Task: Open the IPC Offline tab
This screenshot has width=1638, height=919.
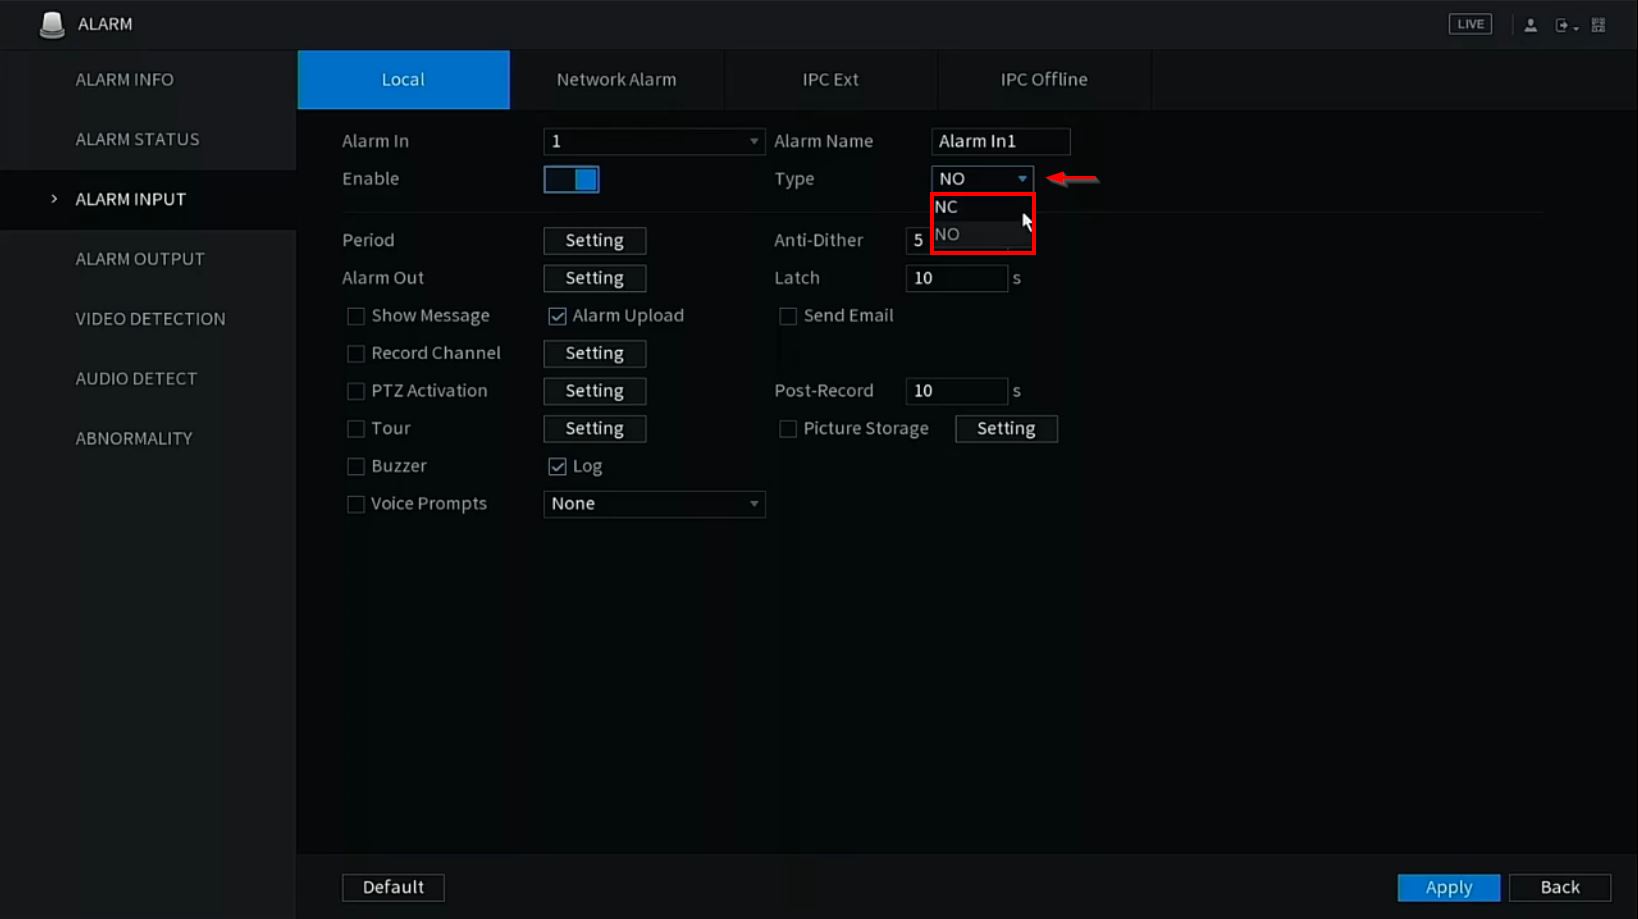Action: click(x=1043, y=80)
